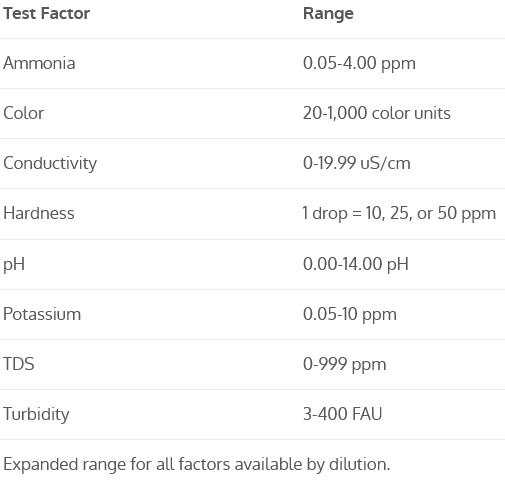Select the word dilution in the footnote
Viewport: 505px width, 480px height.
click(359, 464)
